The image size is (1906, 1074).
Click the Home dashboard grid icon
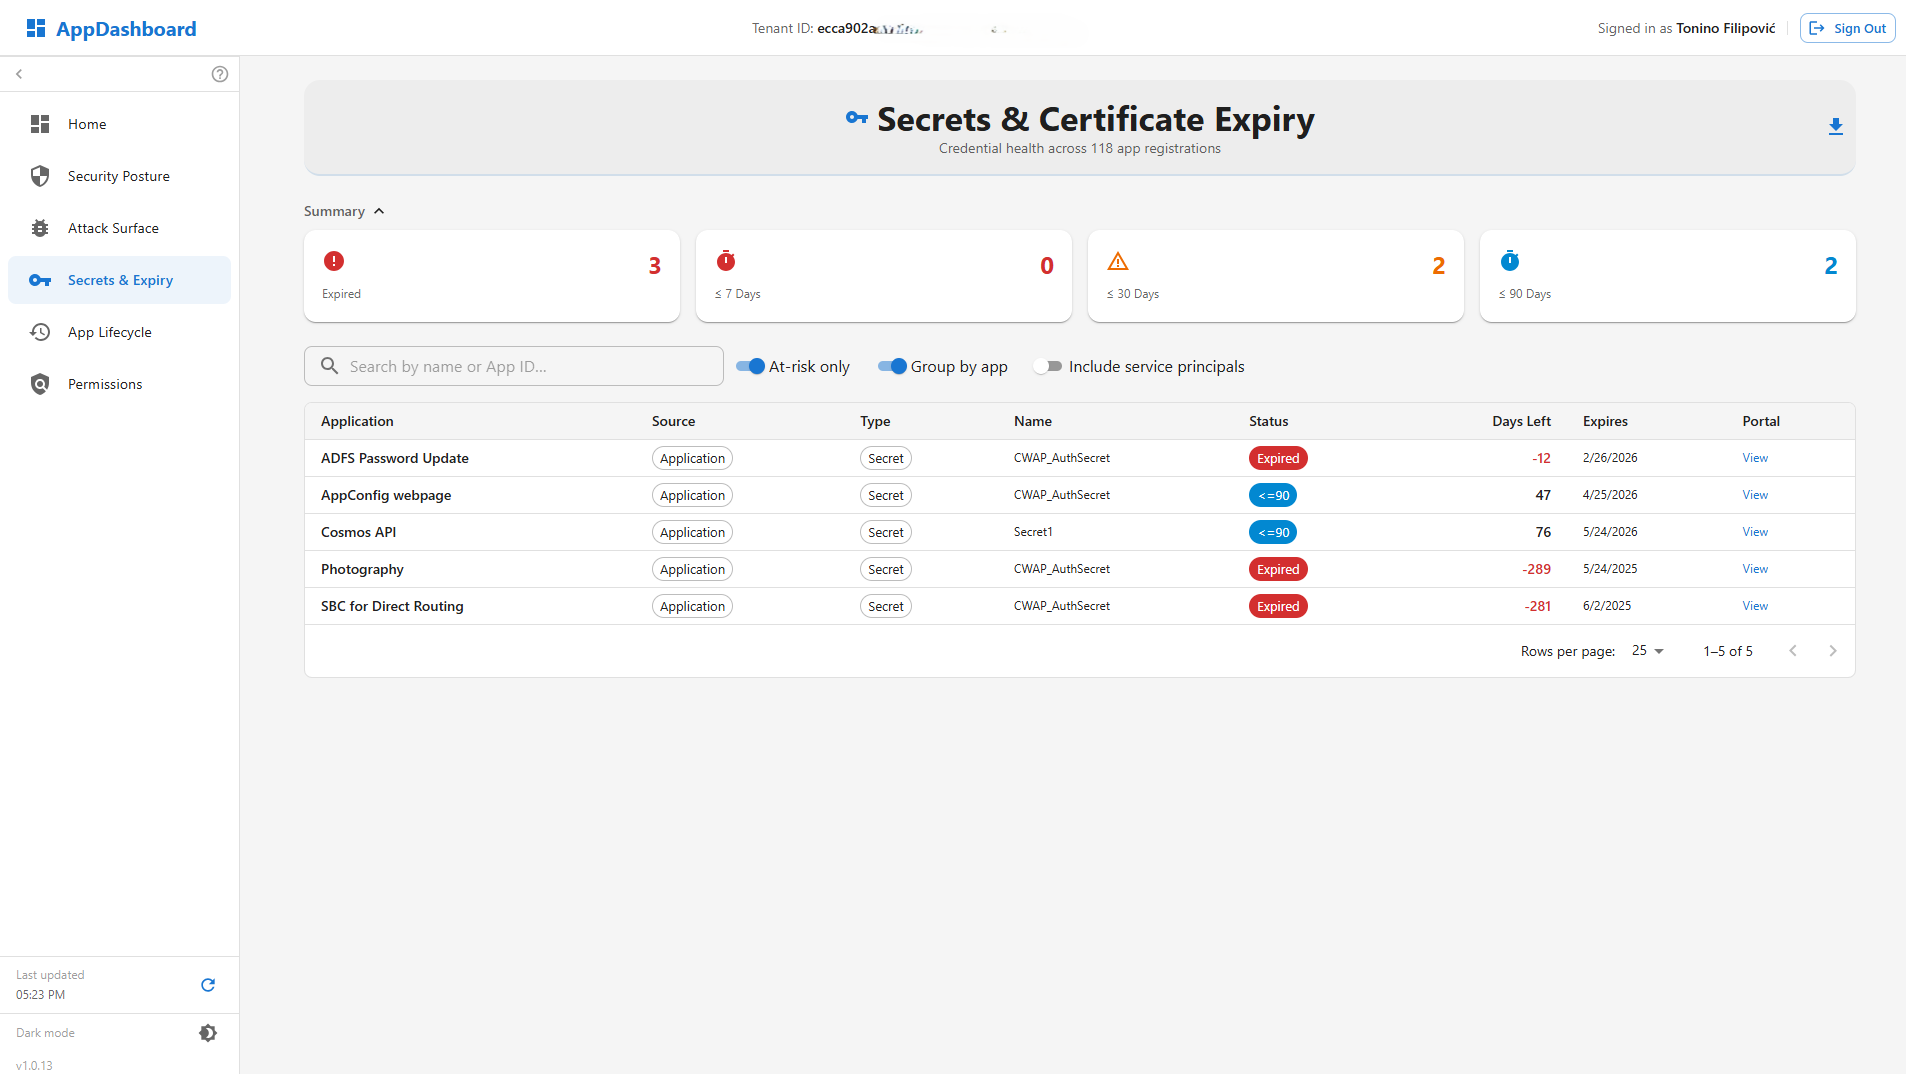pos(40,124)
